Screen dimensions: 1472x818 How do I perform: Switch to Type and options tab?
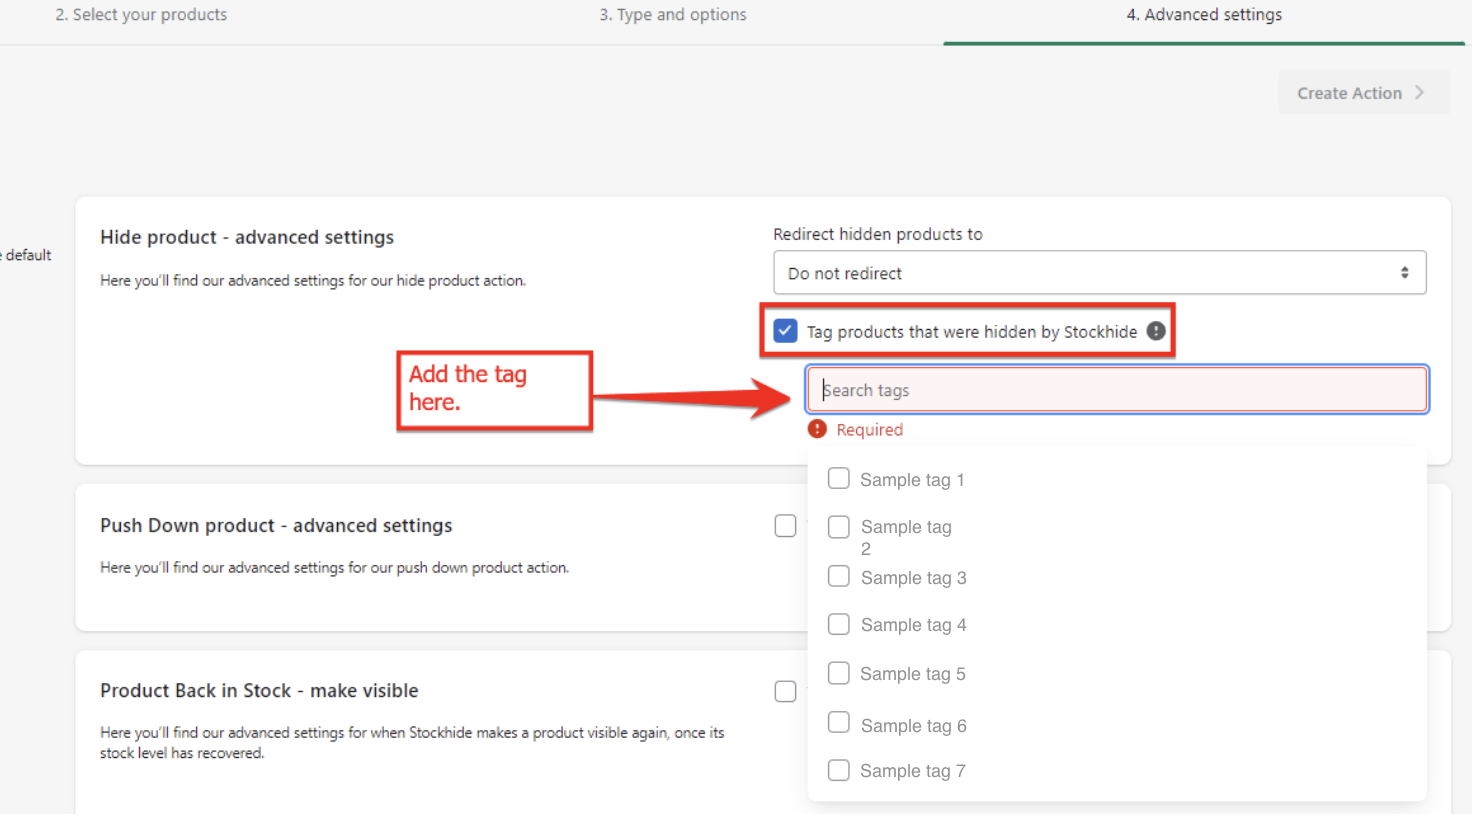pyautogui.click(x=673, y=15)
